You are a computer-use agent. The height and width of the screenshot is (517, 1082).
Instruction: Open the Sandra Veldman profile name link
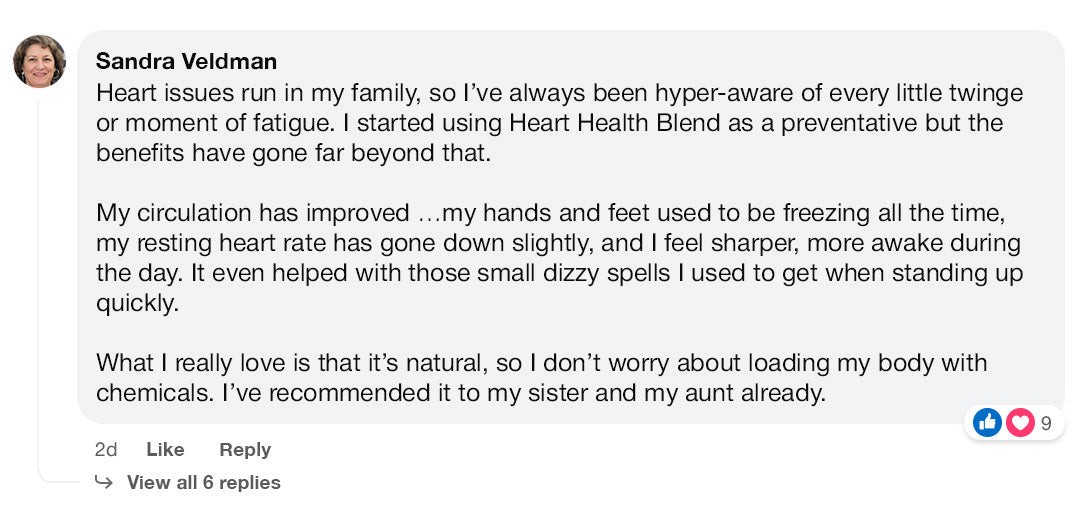[x=186, y=62]
